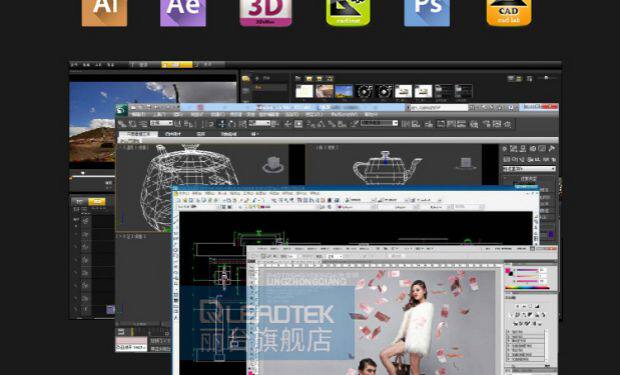Open the selection filter dropdown in 3ds Max toolbar
This screenshot has height=375, width=620.
tap(161, 123)
